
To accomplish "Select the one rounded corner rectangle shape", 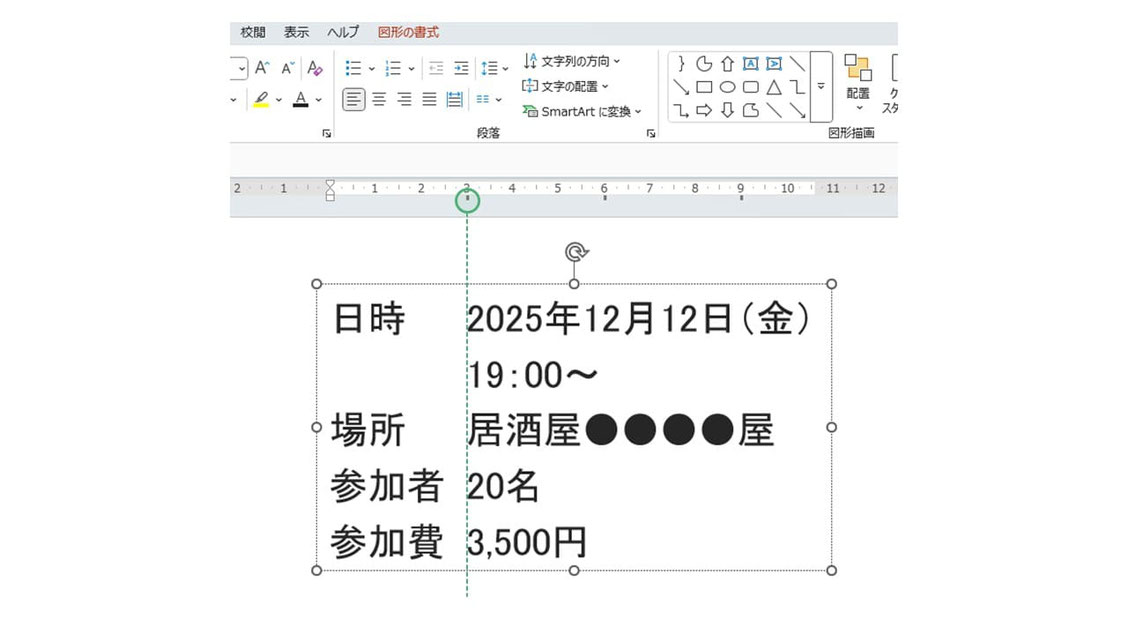I will click(750, 110).
